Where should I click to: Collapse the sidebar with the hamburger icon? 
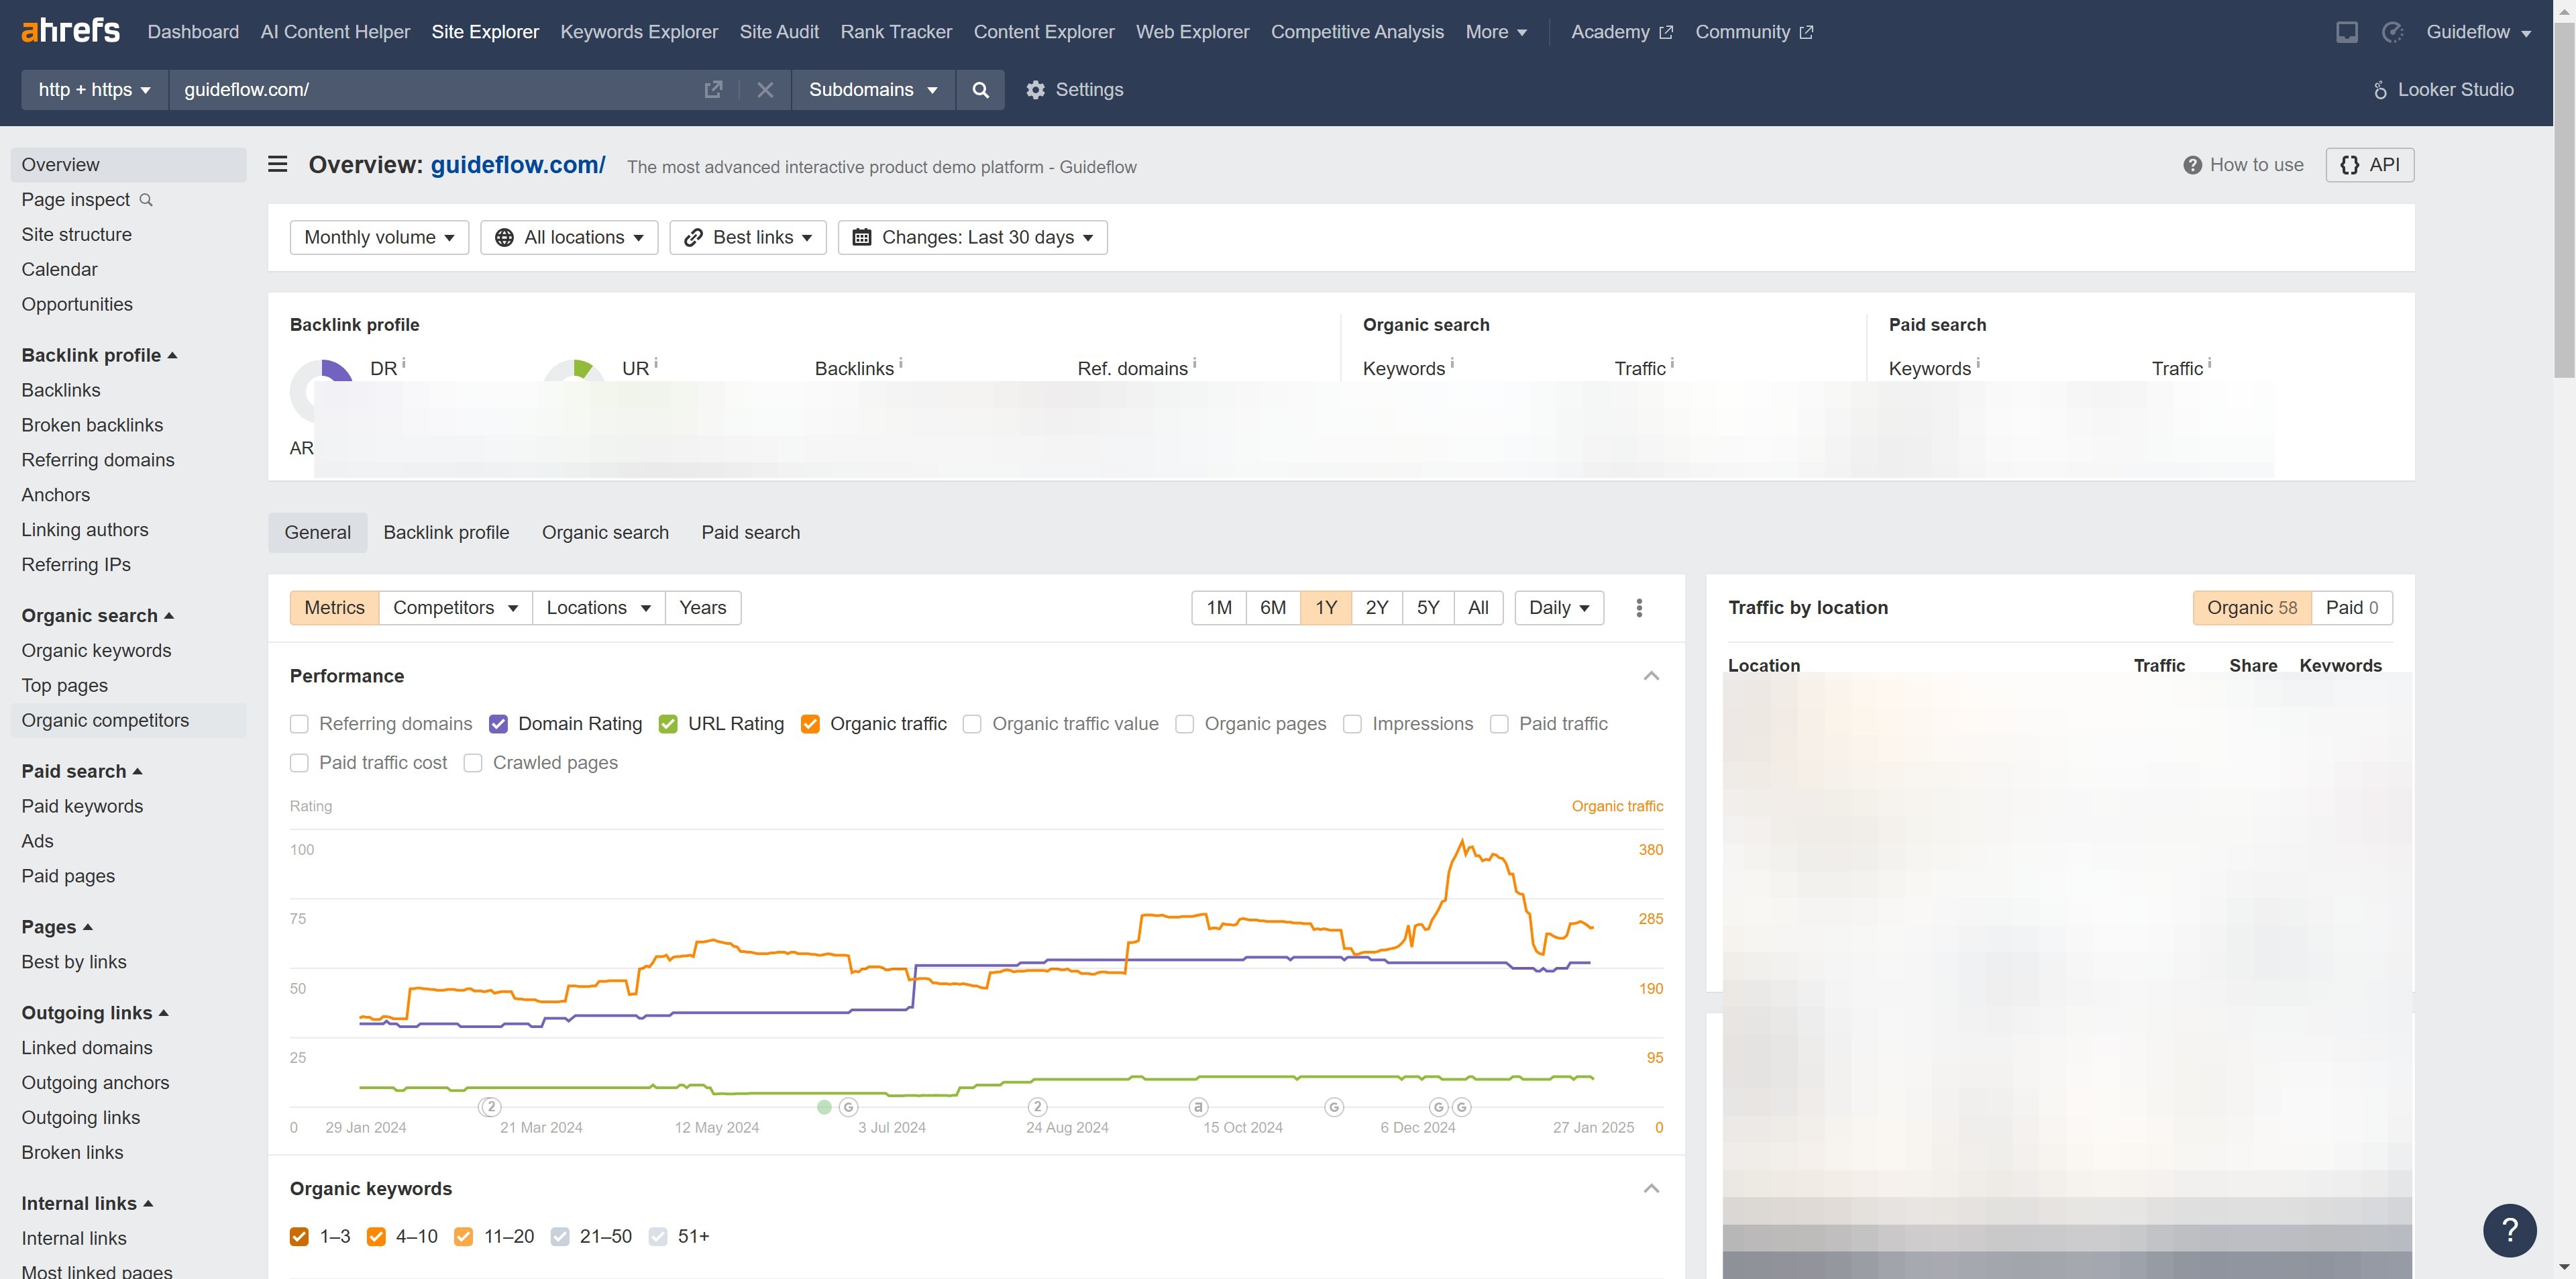[277, 164]
